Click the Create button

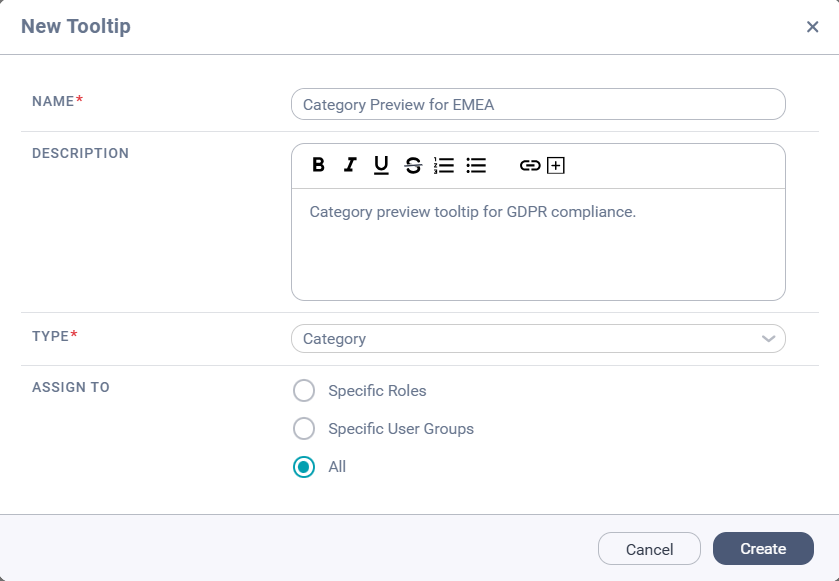tap(763, 548)
